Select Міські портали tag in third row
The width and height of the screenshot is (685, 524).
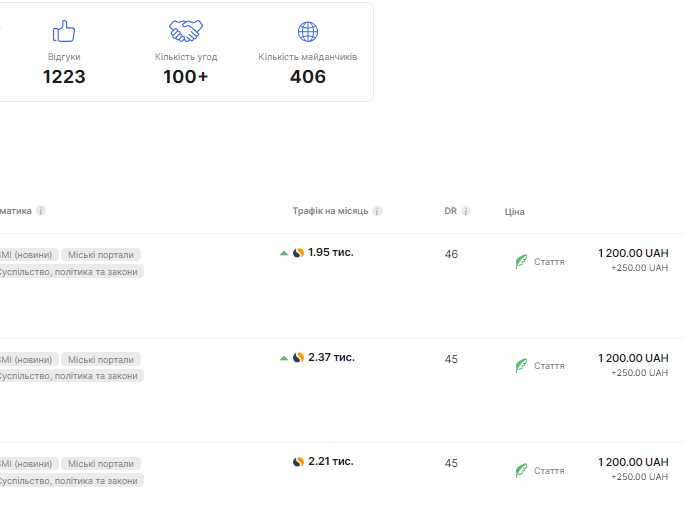point(101,464)
